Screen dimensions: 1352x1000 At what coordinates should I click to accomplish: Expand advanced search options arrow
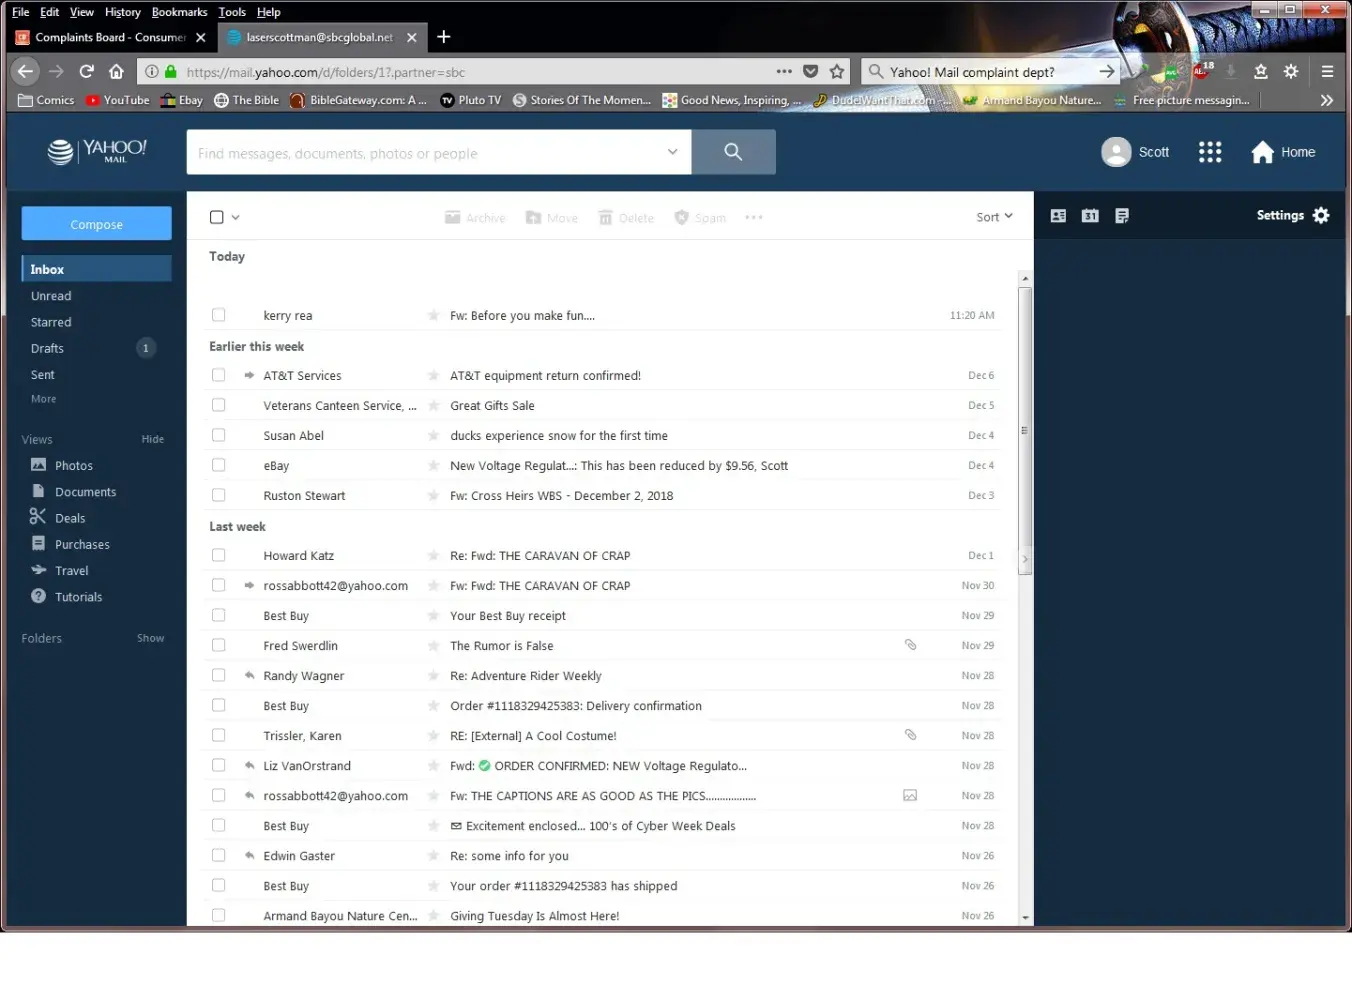(673, 152)
